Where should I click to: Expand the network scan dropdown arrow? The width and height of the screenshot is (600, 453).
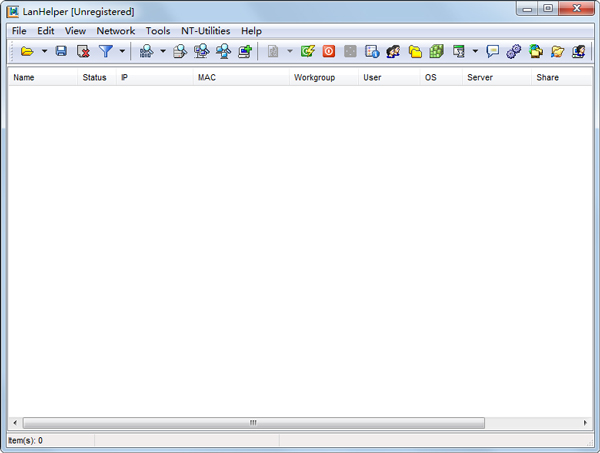163,51
